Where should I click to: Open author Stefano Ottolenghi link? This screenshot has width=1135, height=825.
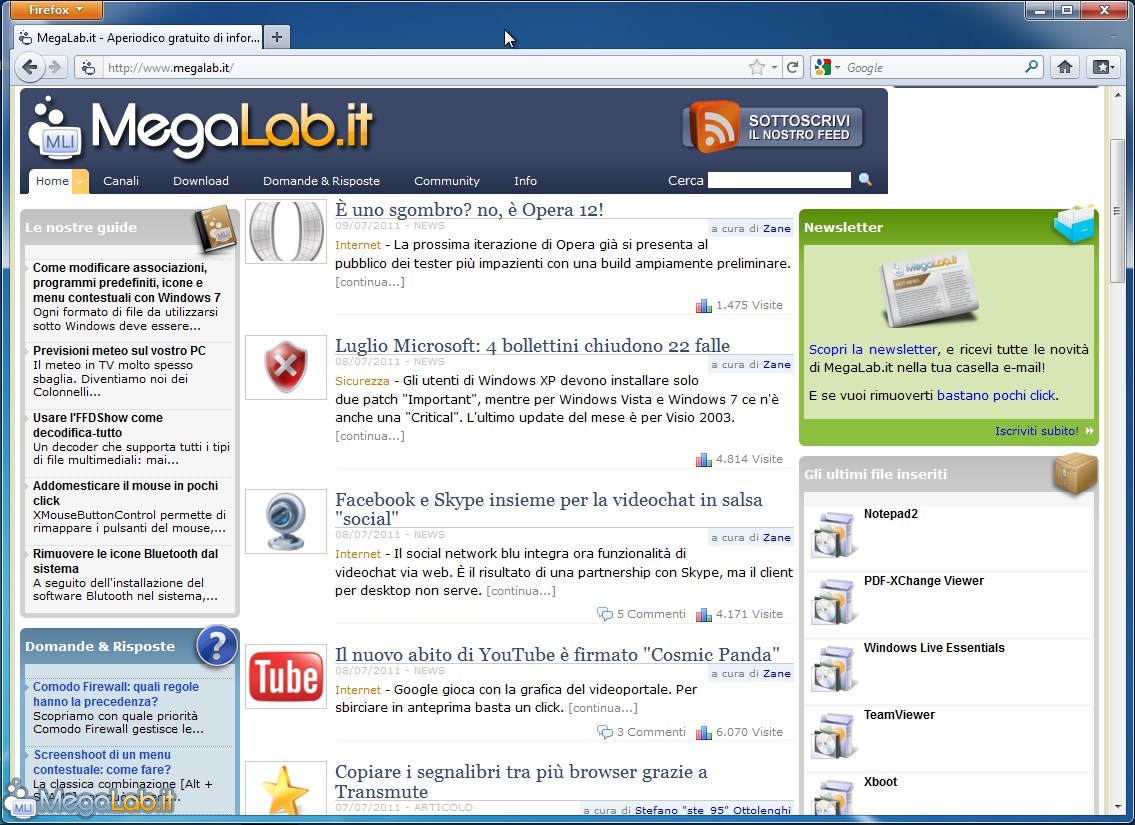[x=712, y=810]
